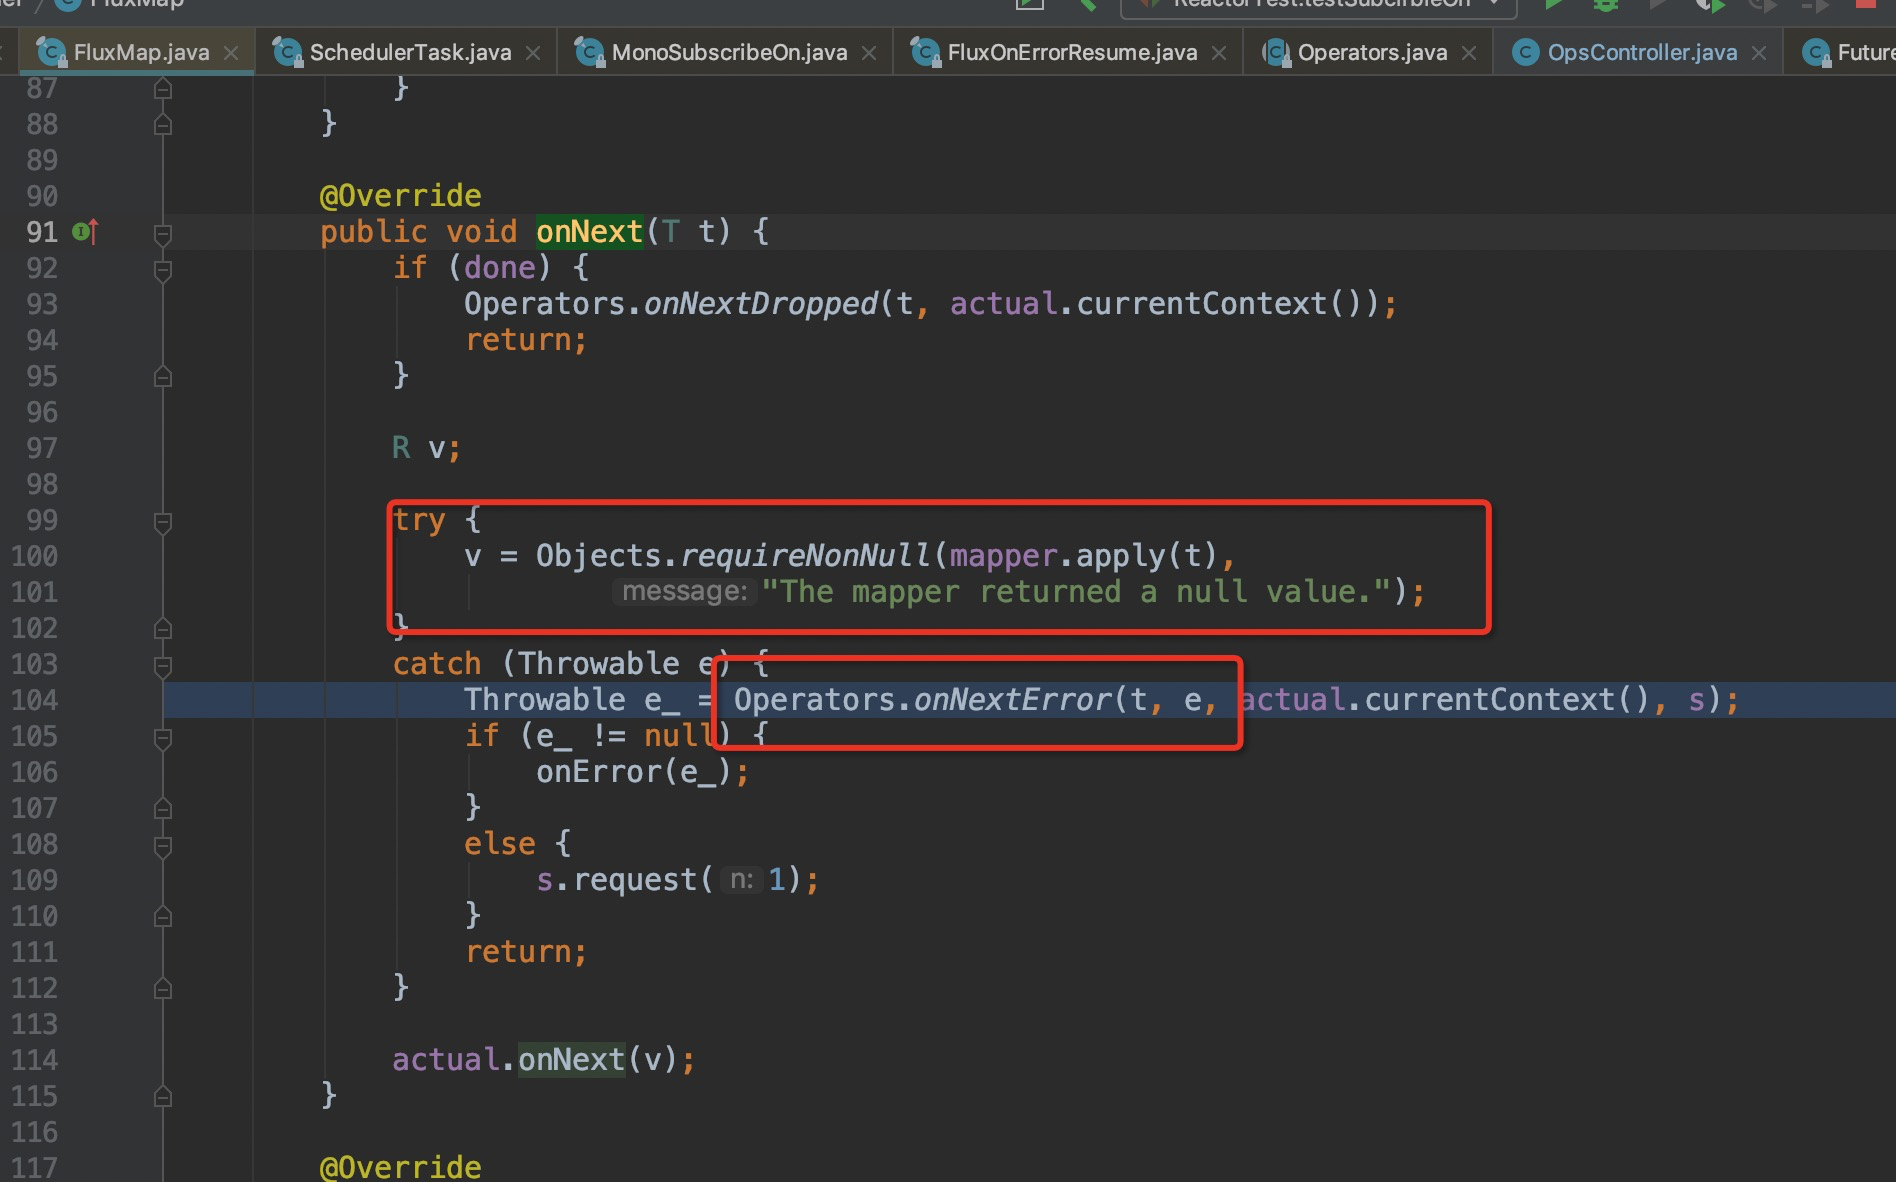The width and height of the screenshot is (1896, 1182).
Task: Collapse the try block fold marker at line 99
Action: (163, 523)
